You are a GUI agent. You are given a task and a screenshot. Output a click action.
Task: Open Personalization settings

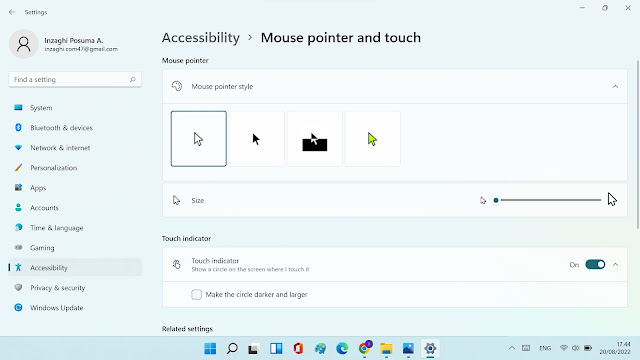point(75,168)
